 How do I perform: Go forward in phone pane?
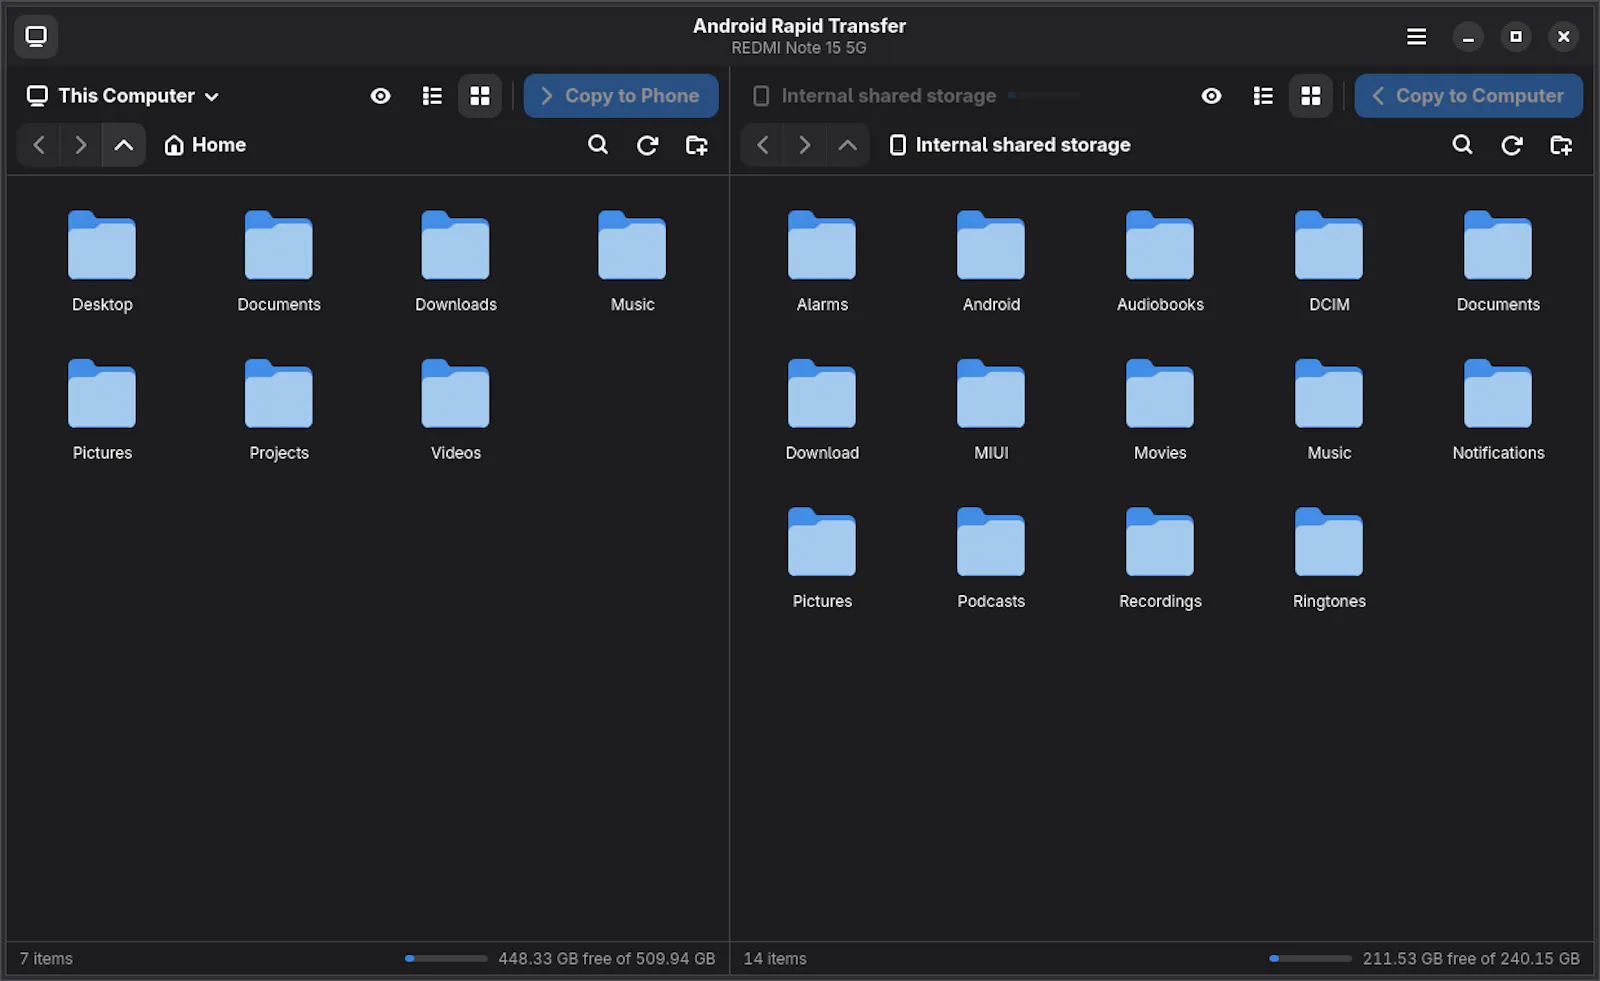coord(804,145)
